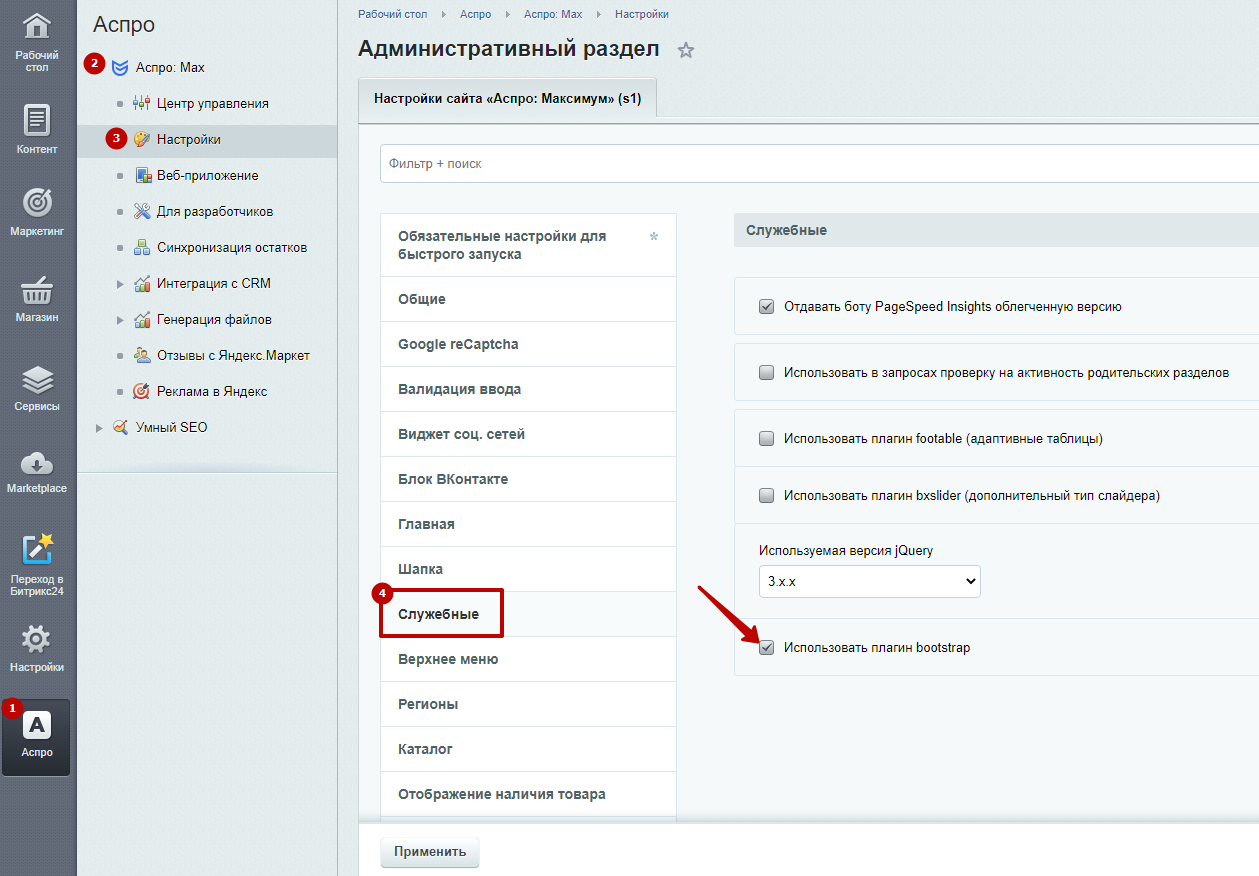Expand the Генерация файлов tree node
The height and width of the screenshot is (876, 1259).
coord(120,320)
